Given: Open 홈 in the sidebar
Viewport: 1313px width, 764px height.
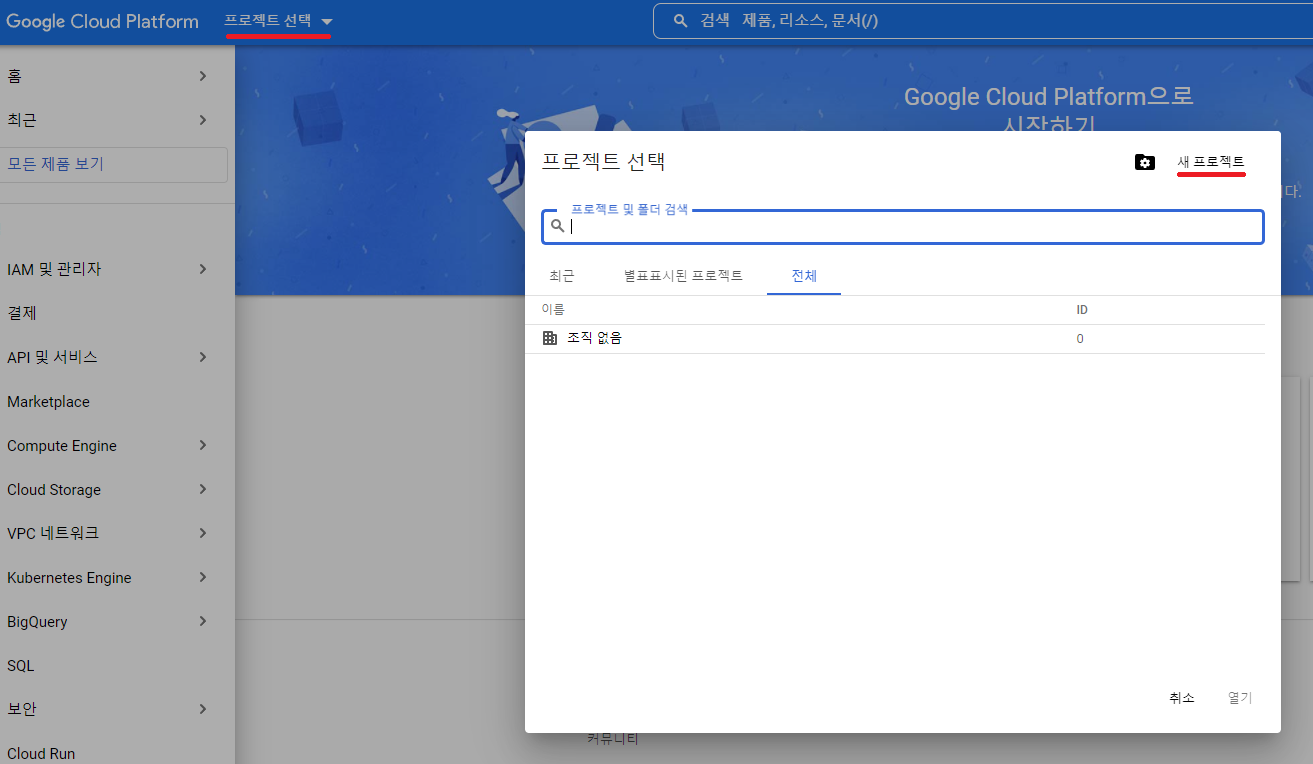Looking at the screenshot, I should [x=14, y=76].
